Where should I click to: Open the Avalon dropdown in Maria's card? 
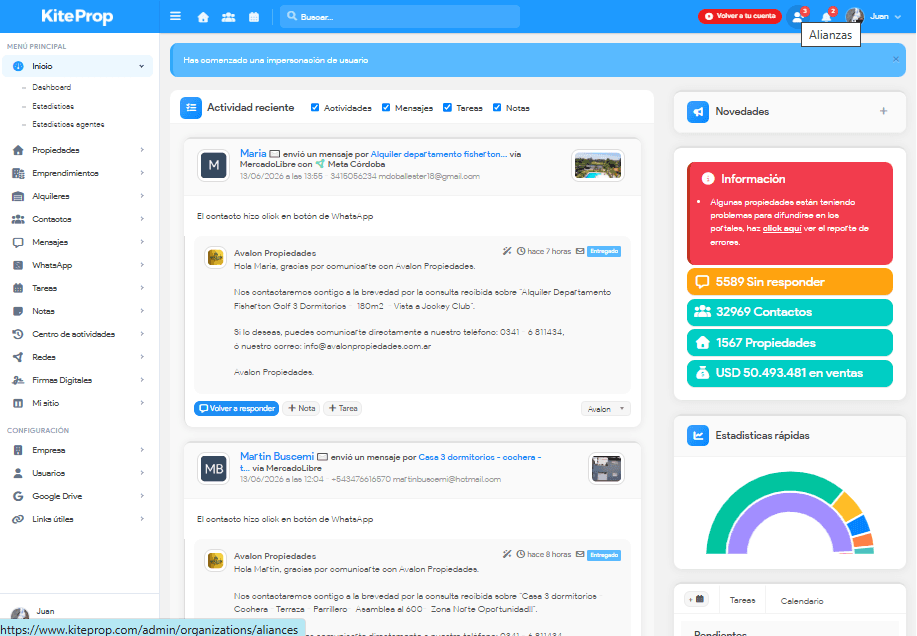[x=605, y=409]
